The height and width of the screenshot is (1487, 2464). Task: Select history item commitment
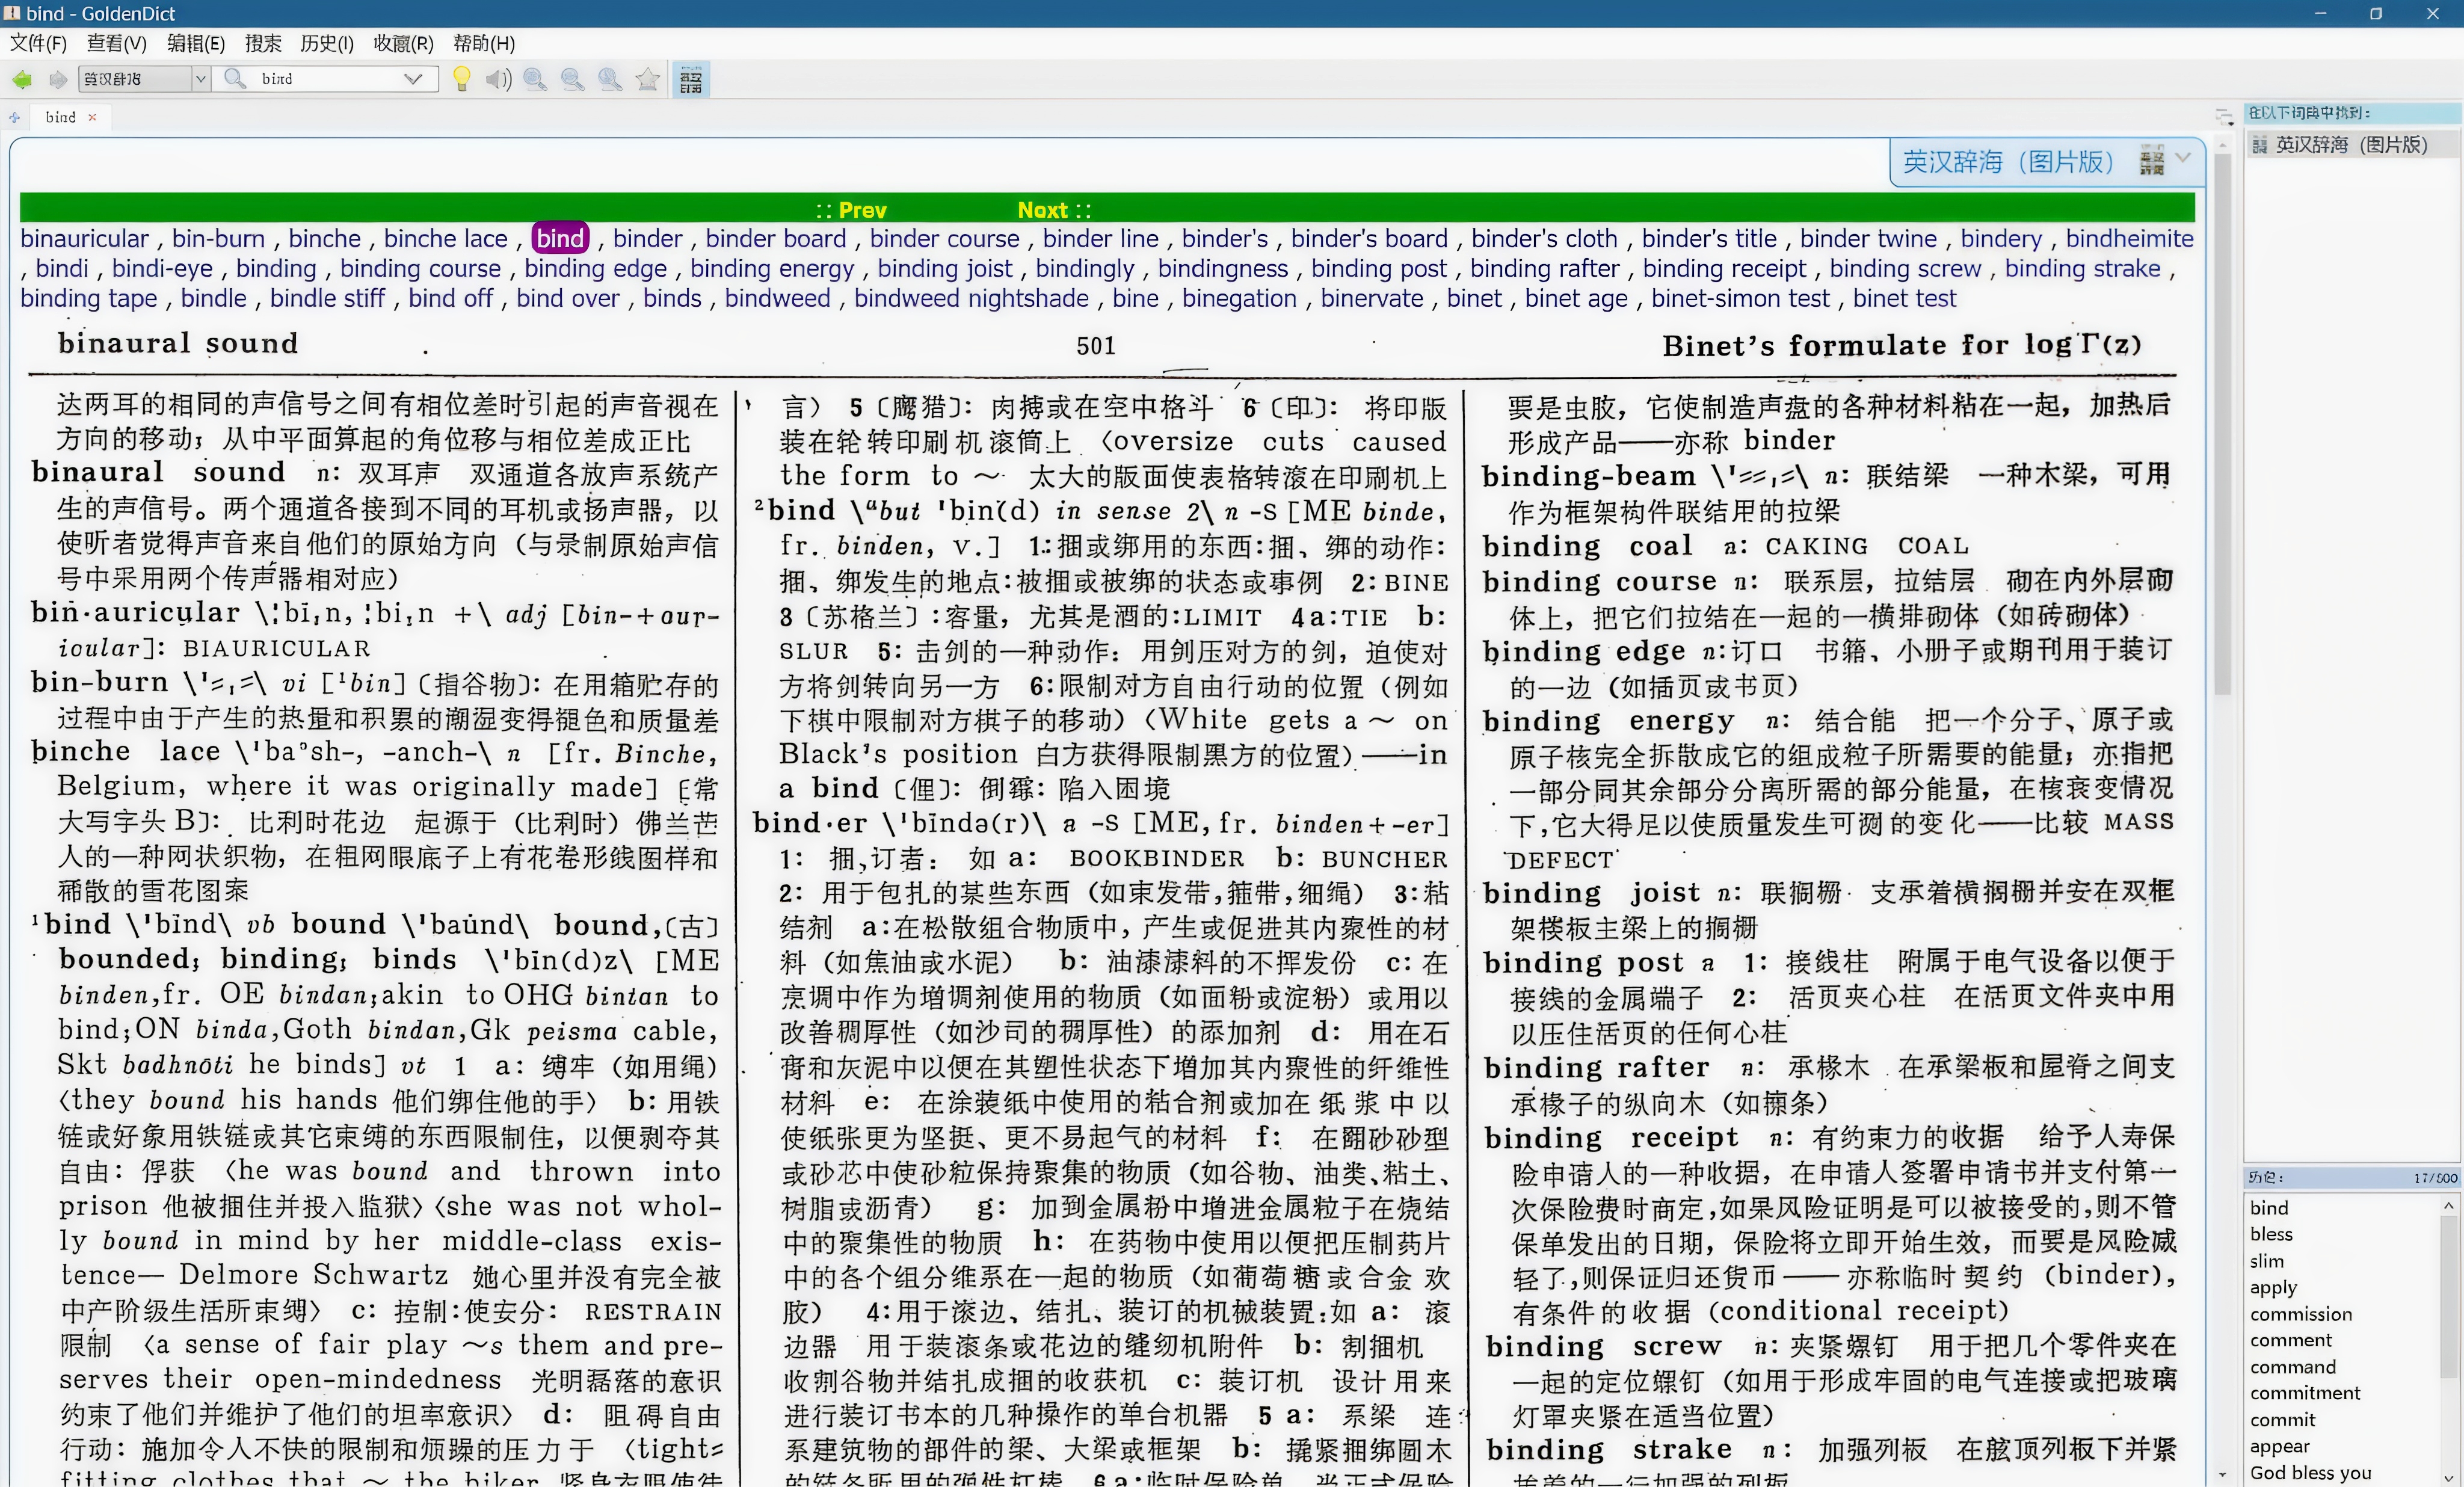click(2305, 1393)
